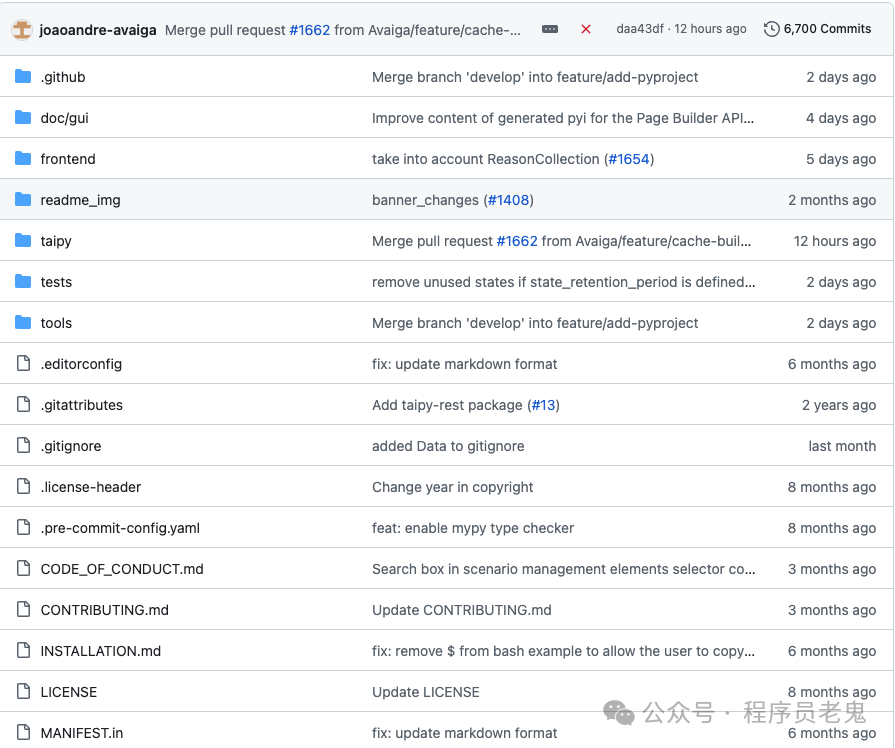Click the tests folder icon
Viewport: 895px width, 748px height.
tap(23, 281)
